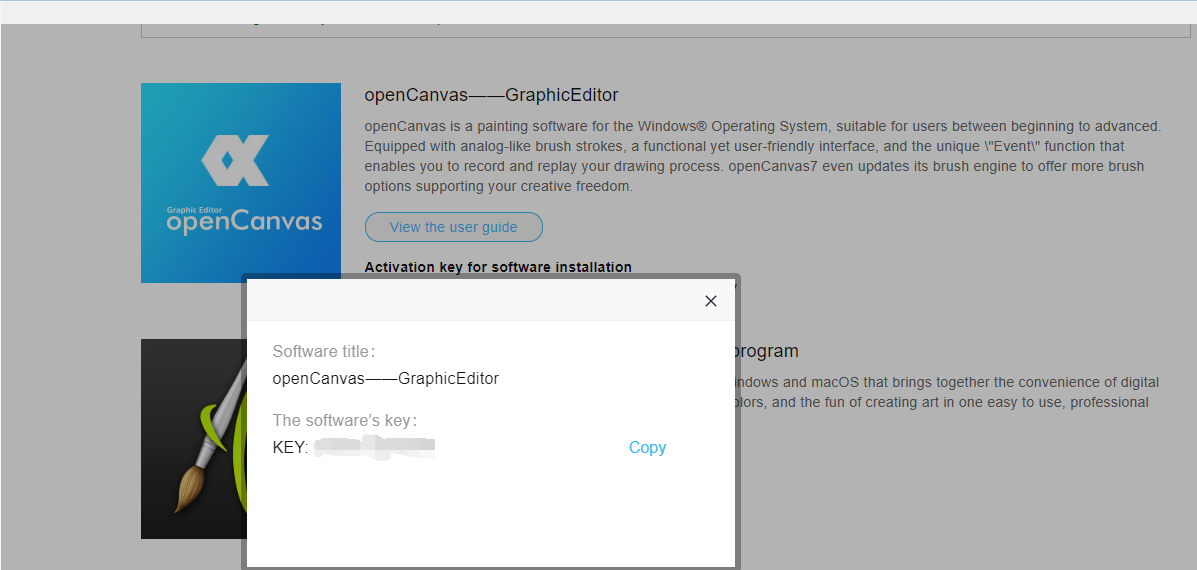
Task: Click the openCanvas logo thumbnail
Action: coord(241,183)
